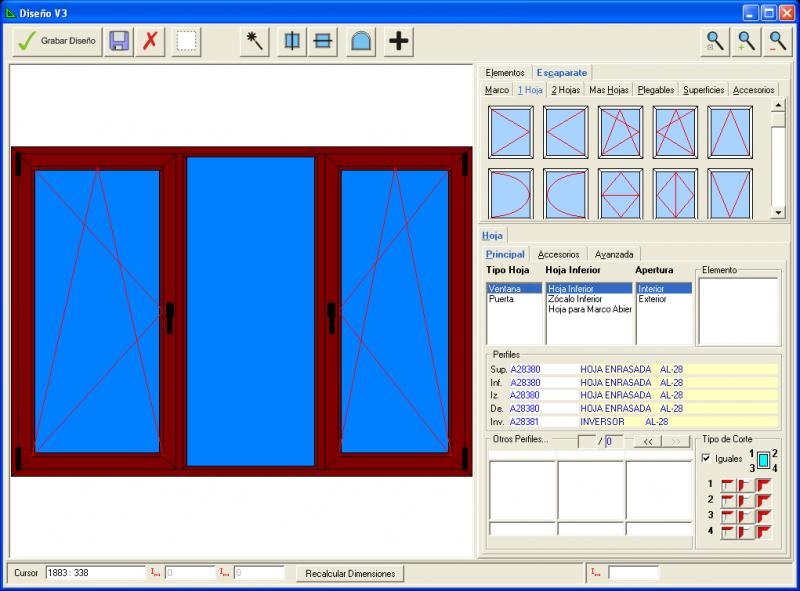Click the arch shape toolbar icon
Image resolution: width=800 pixels, height=591 pixels.
click(361, 41)
